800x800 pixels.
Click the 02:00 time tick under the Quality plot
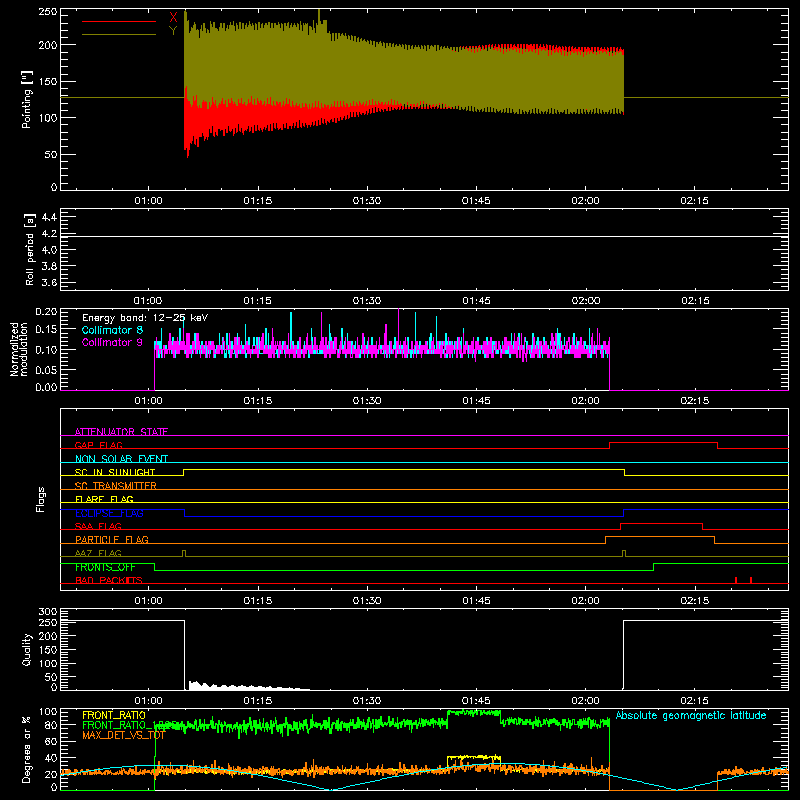pyautogui.click(x=586, y=701)
